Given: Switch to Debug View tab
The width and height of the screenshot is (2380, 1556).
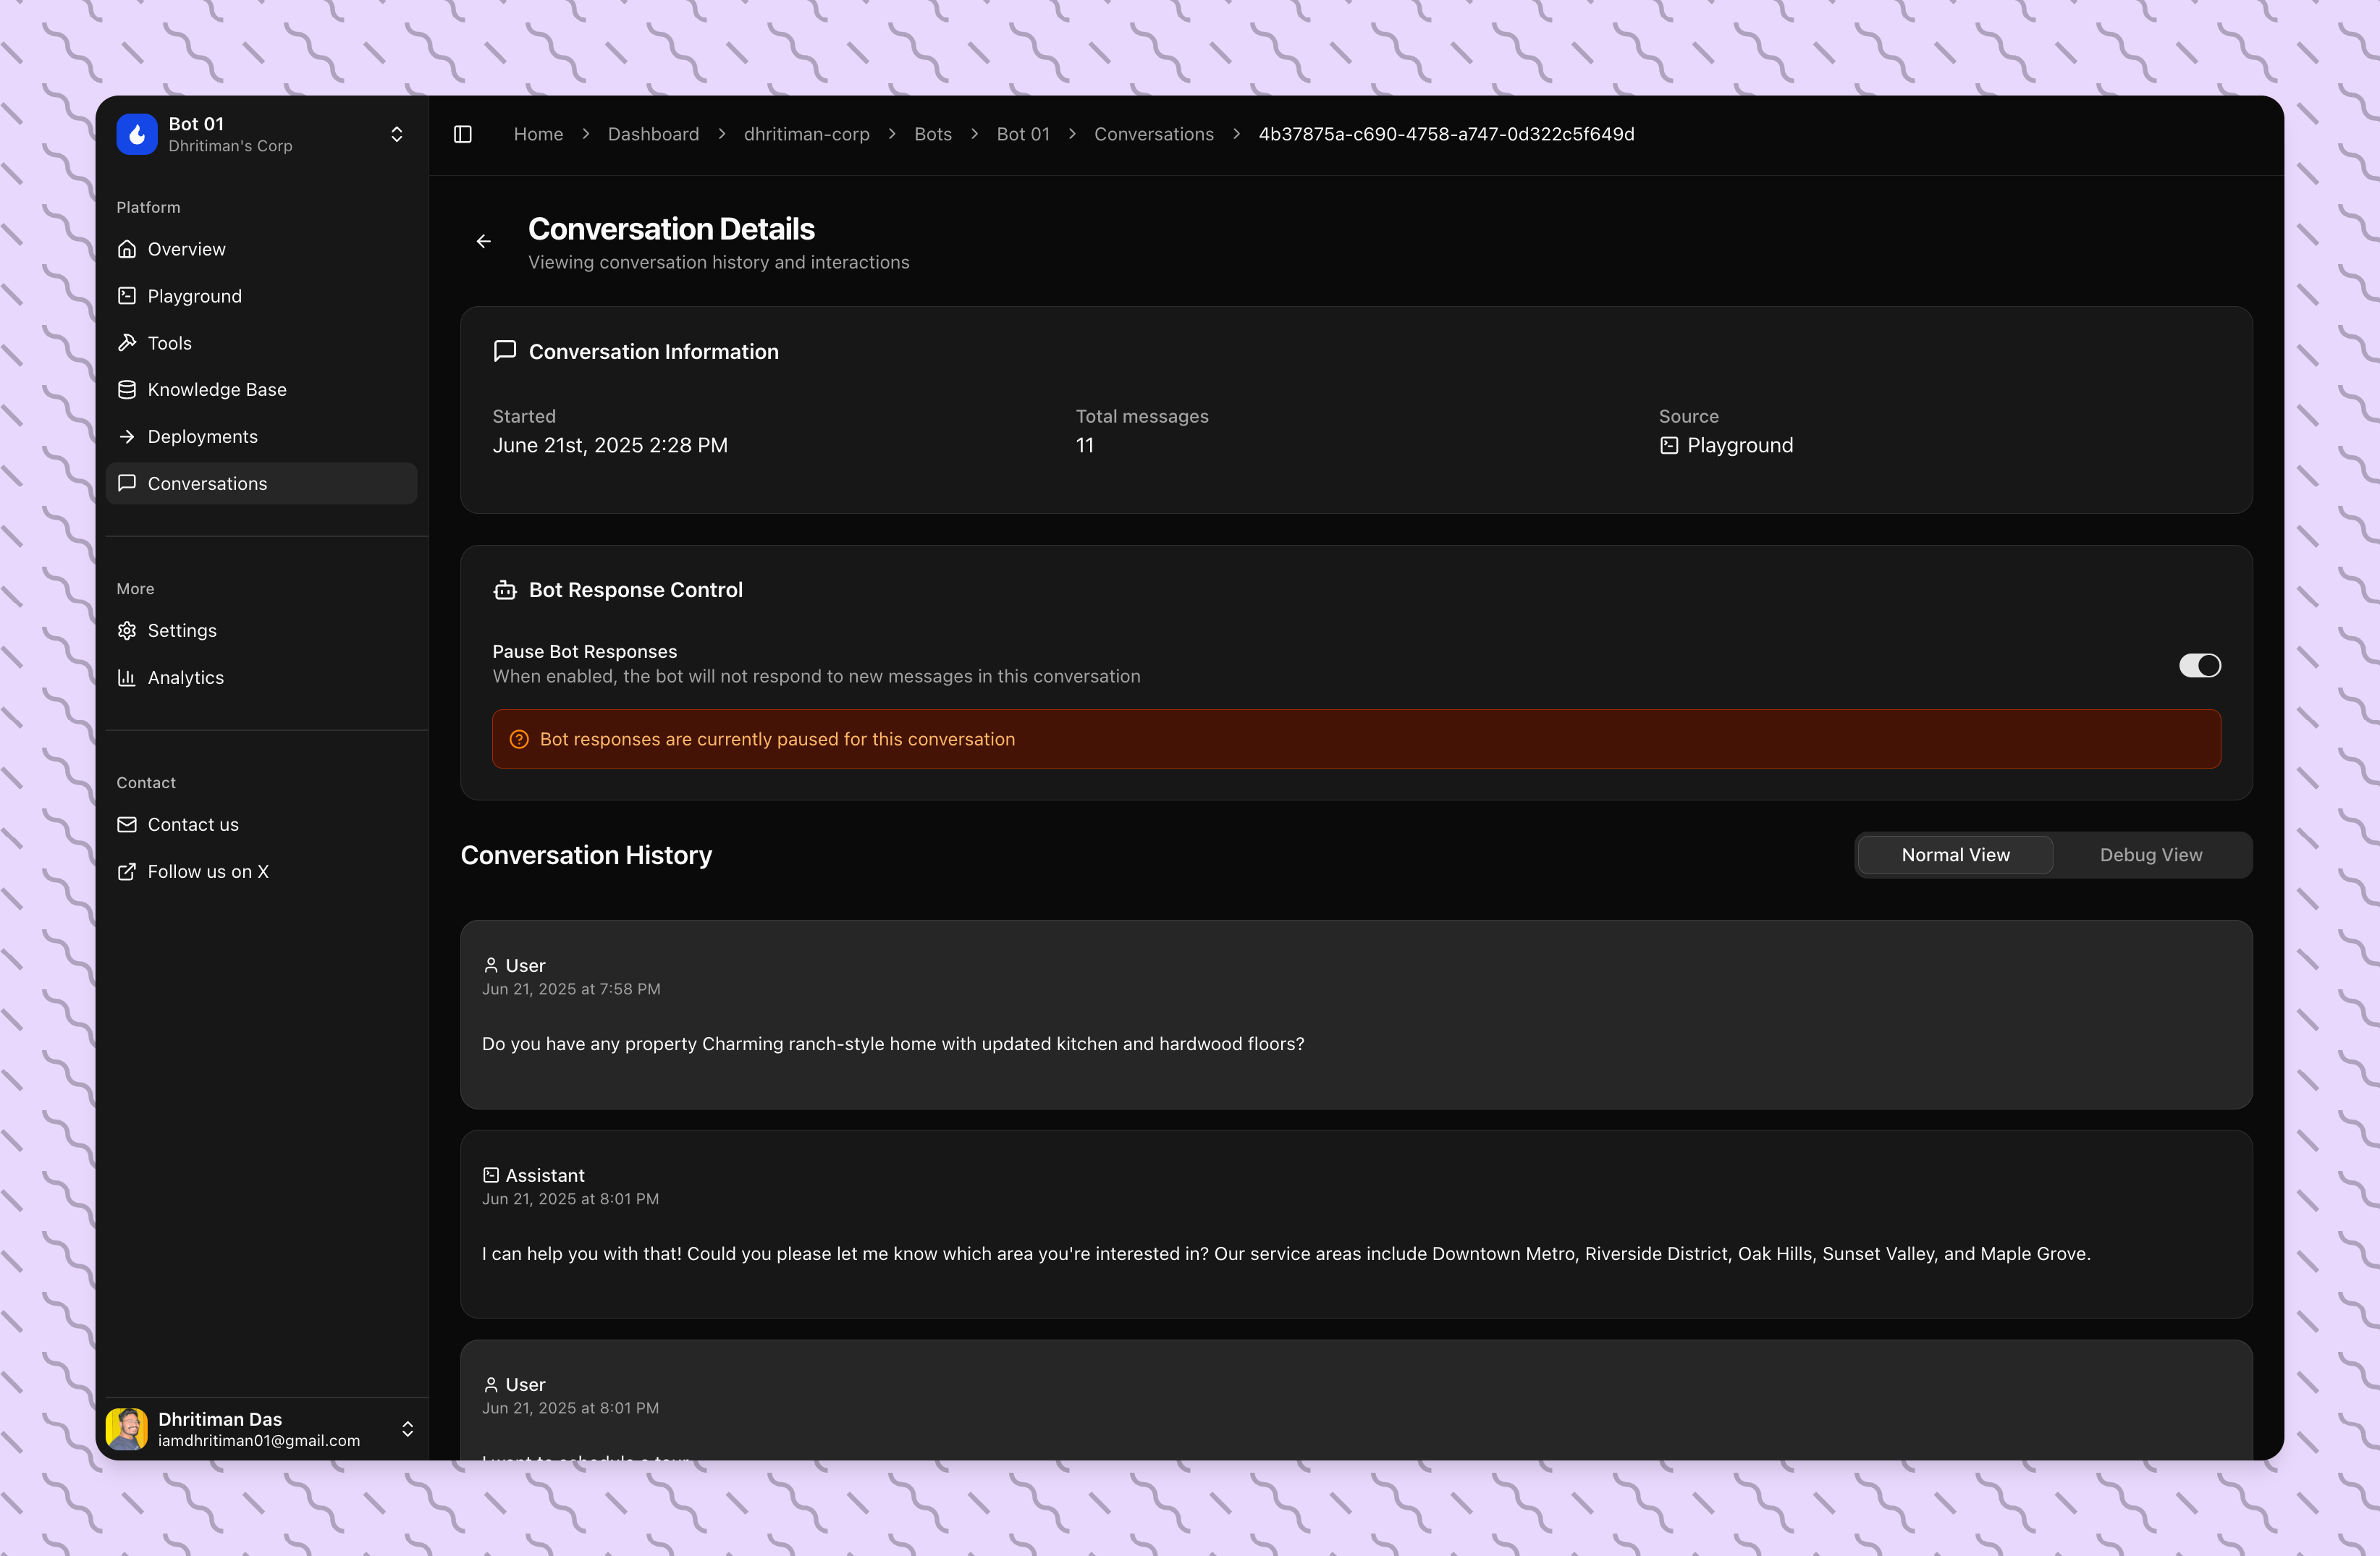Looking at the screenshot, I should pyautogui.click(x=2151, y=855).
